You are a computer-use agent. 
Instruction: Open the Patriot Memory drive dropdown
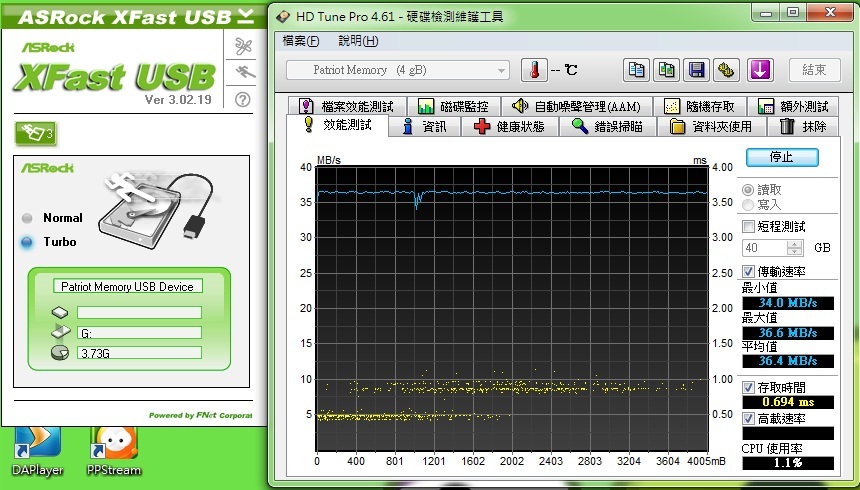pyautogui.click(x=398, y=70)
